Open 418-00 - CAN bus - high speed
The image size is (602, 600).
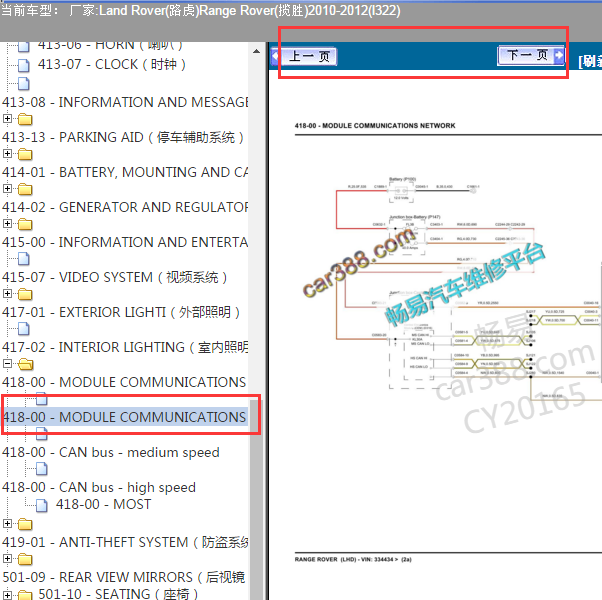click(99, 487)
